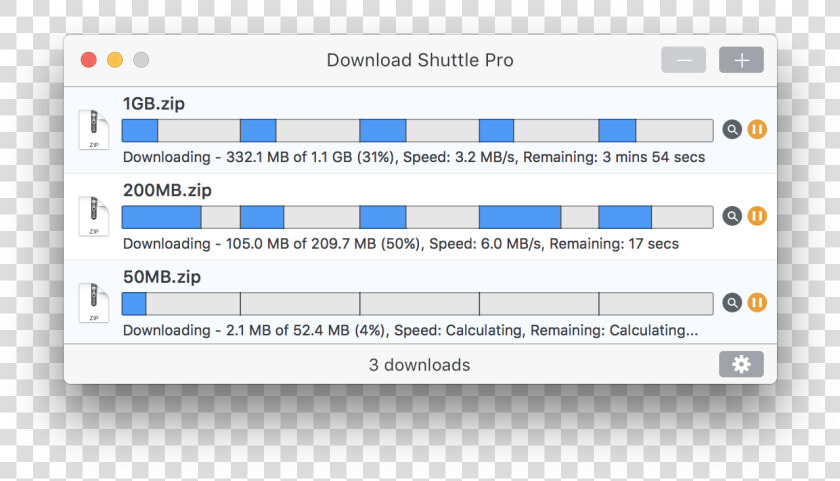Minimize the window with yellow button
Image resolution: width=840 pixels, height=481 pixels.
[115, 60]
